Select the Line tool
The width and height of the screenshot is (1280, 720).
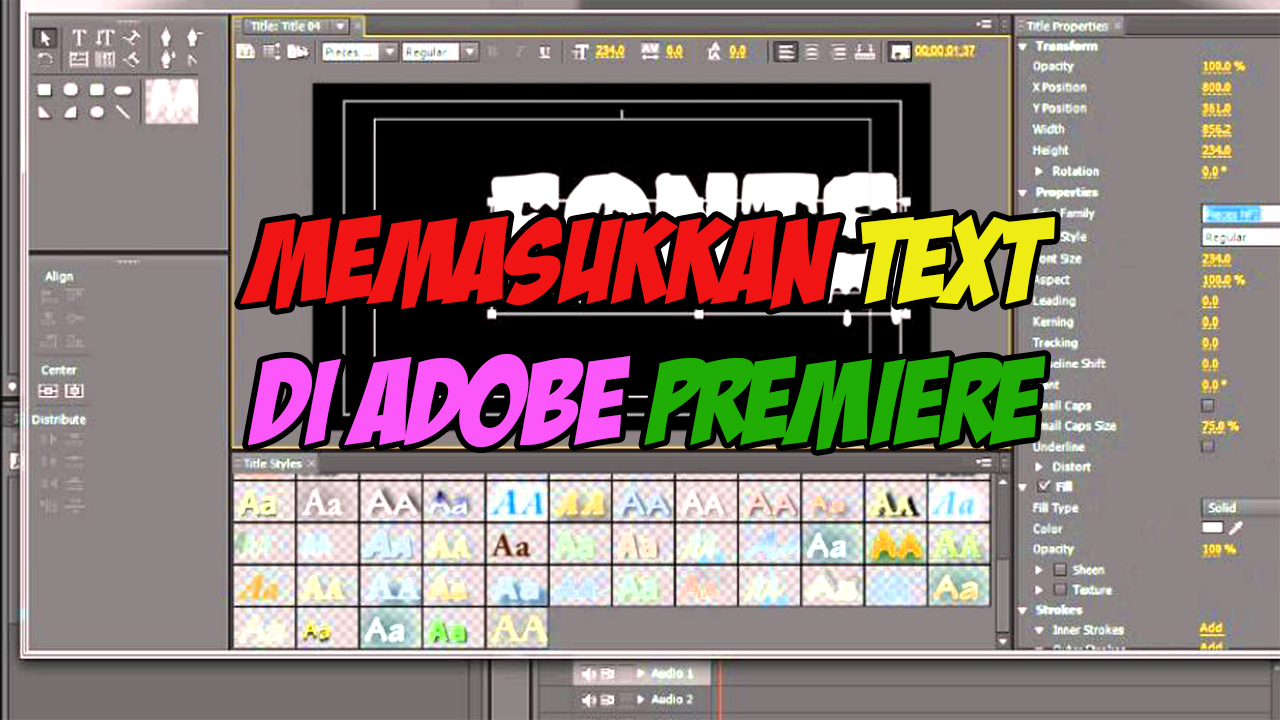pyautogui.click(x=123, y=112)
